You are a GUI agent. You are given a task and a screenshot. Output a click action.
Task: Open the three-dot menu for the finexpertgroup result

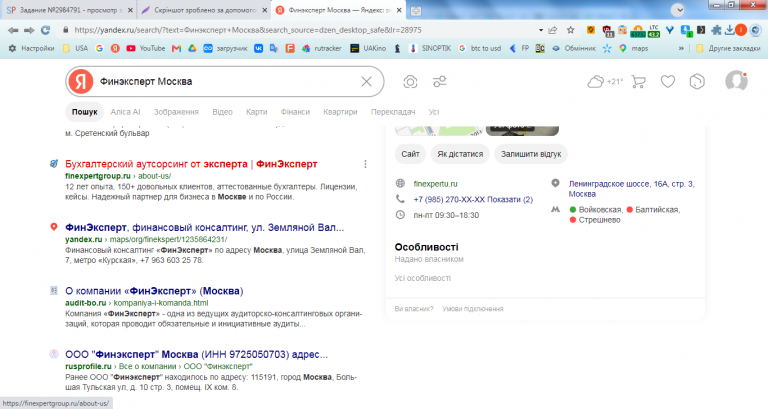click(x=365, y=164)
